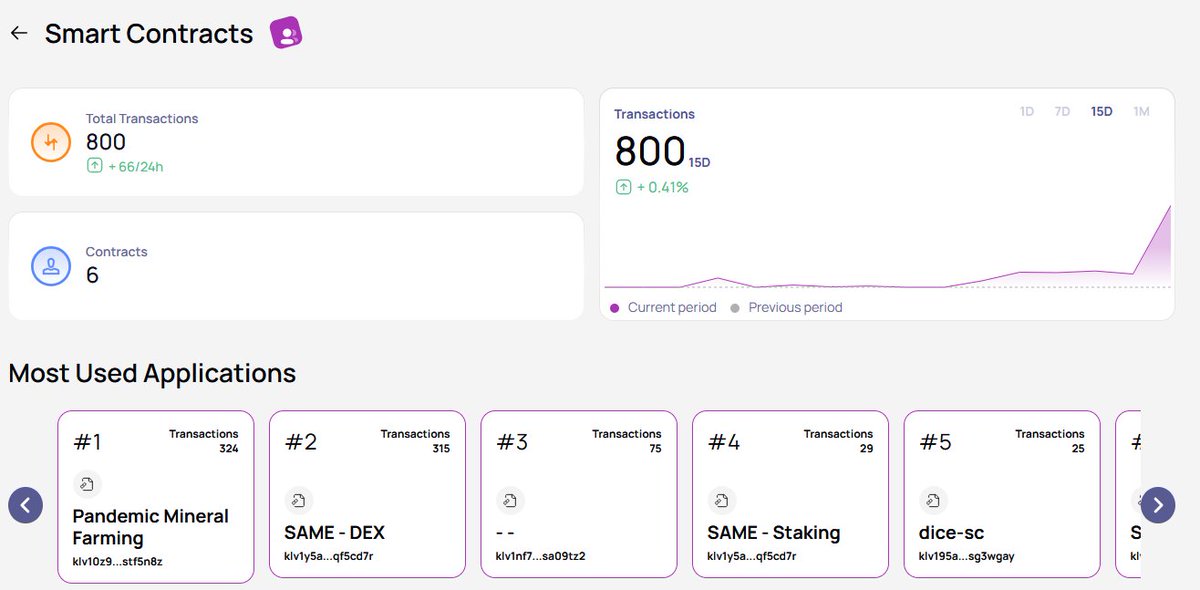Click address klv1nf7...sa09tz2
The width and height of the screenshot is (1200, 590).
[x=540, y=556]
